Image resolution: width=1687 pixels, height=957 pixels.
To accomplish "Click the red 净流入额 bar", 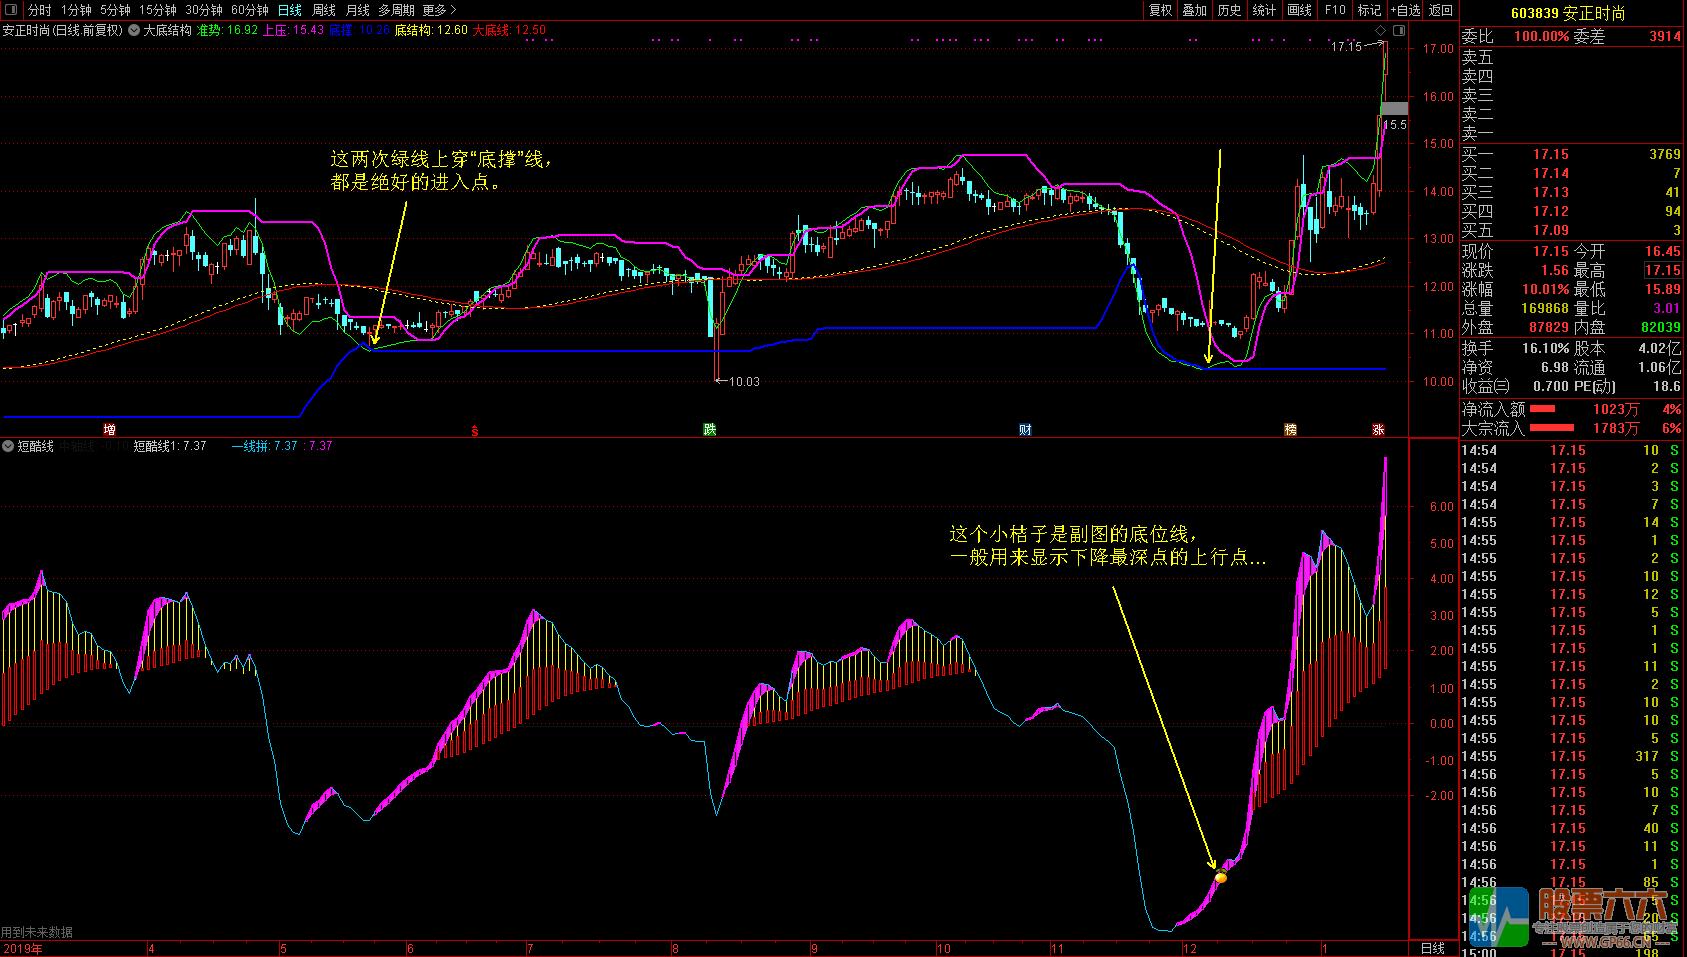I will point(1543,409).
